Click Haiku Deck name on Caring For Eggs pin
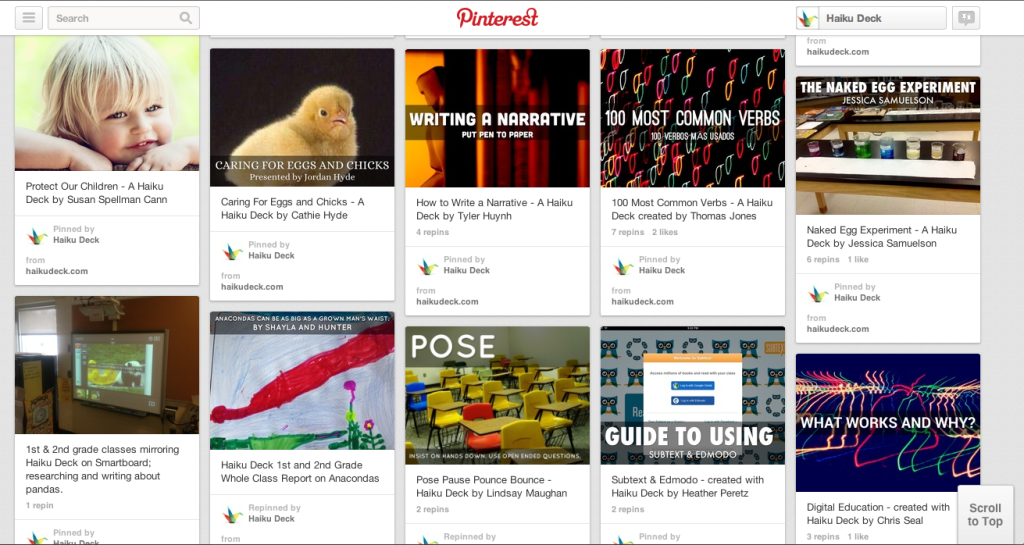The height and width of the screenshot is (545, 1024). click(272, 255)
